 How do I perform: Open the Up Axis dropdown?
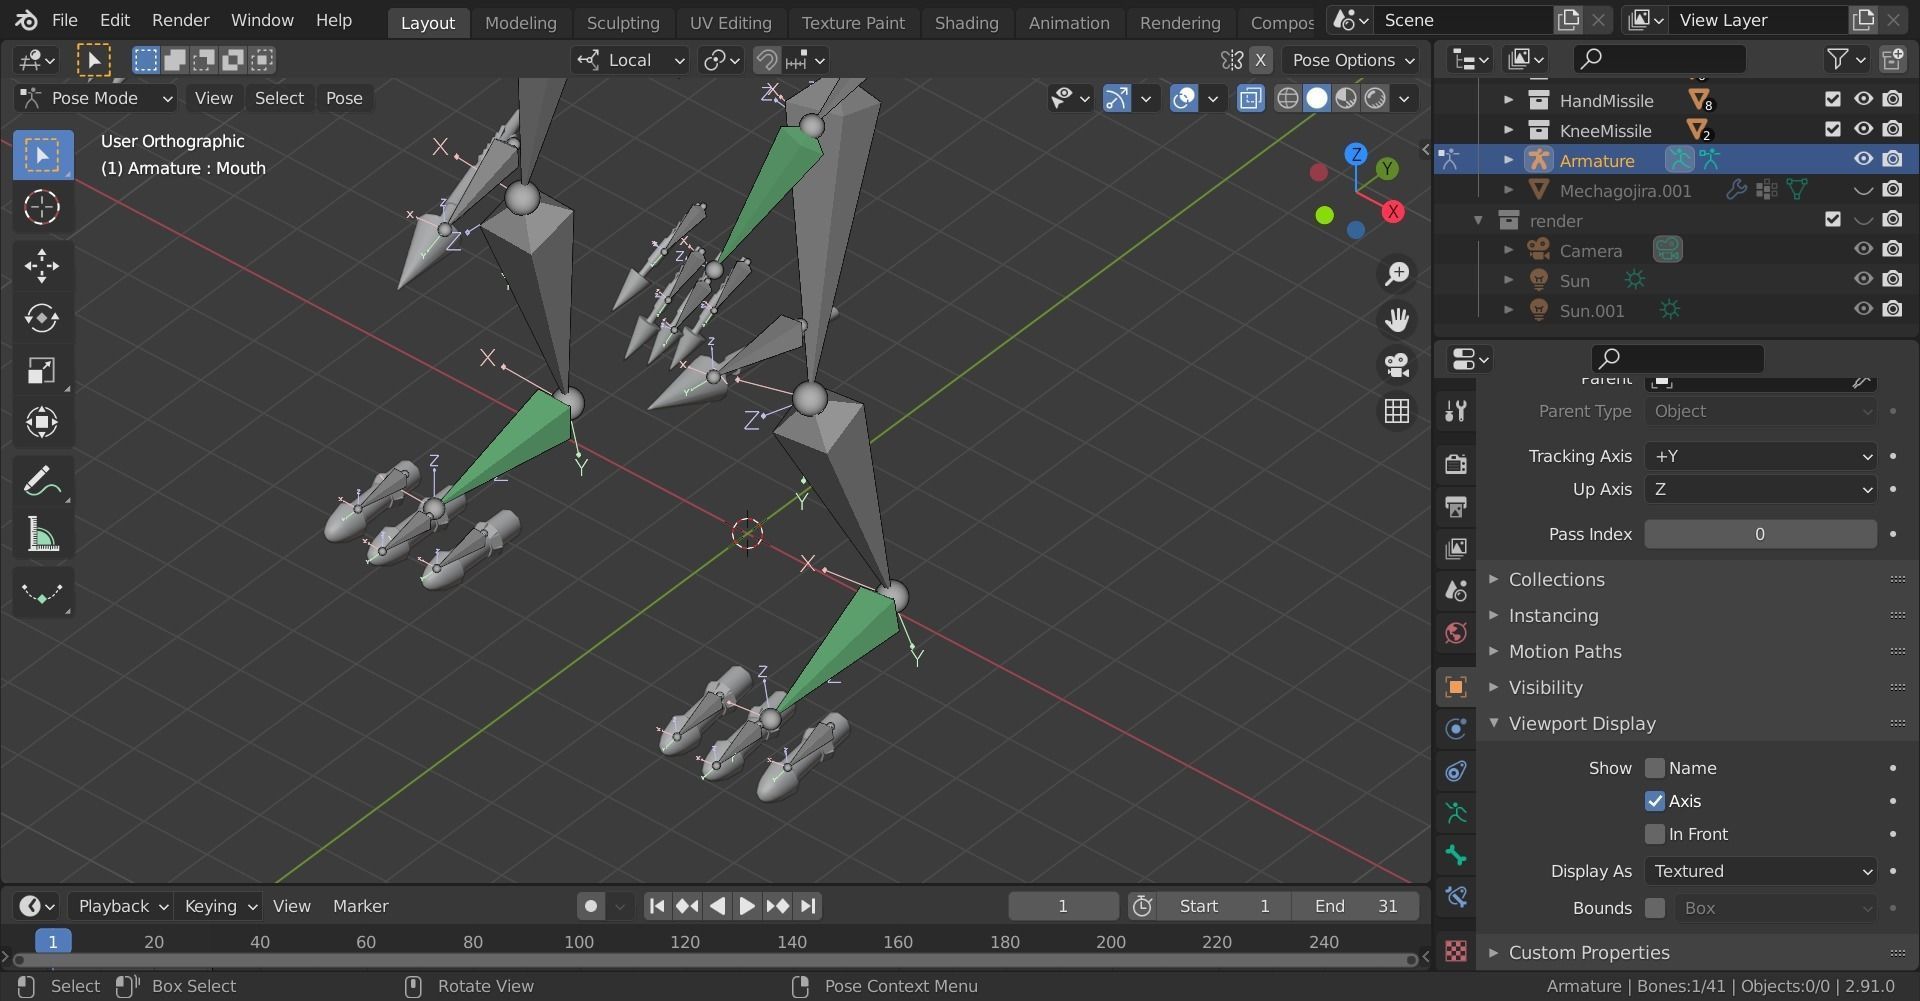[1760, 489]
